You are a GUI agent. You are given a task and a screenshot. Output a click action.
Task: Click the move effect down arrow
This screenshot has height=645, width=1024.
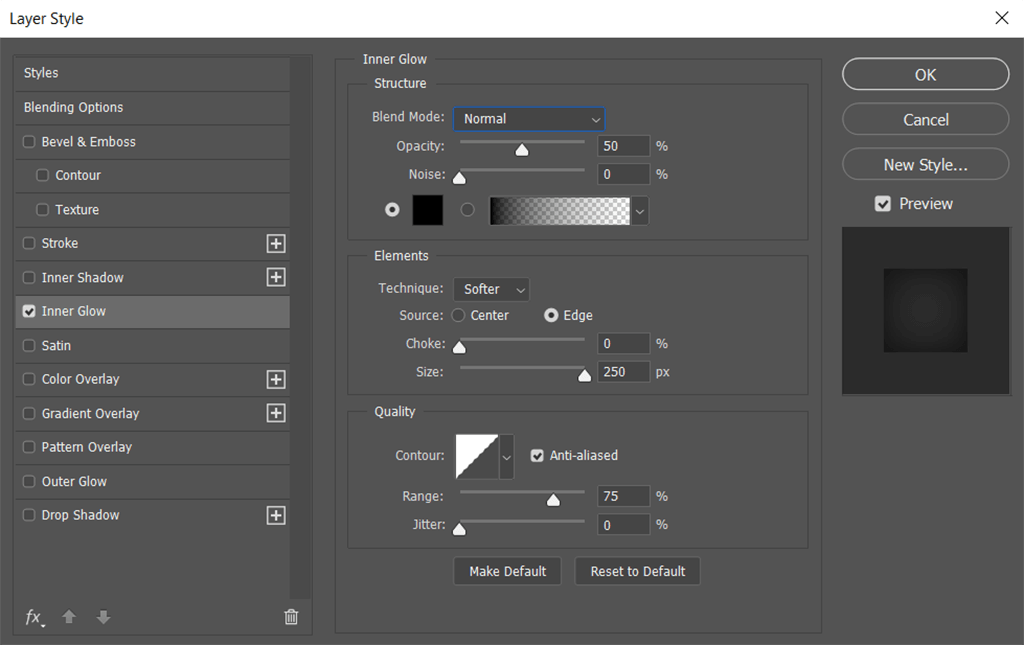coord(103,617)
